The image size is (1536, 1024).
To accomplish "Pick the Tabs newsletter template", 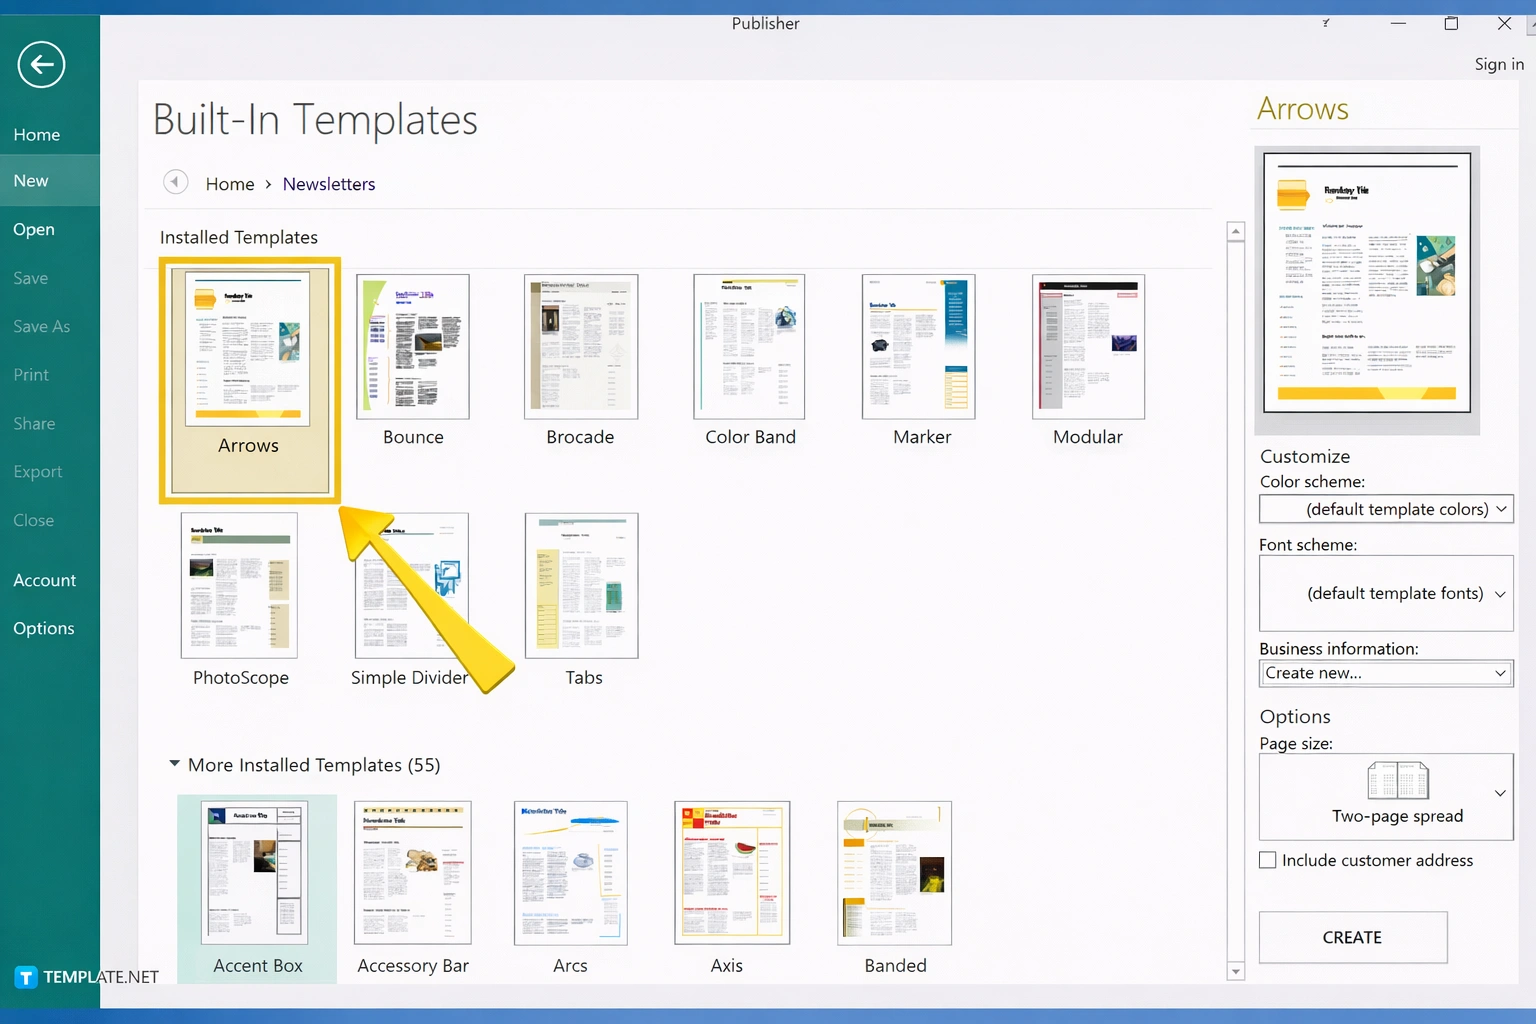I will [x=582, y=586].
